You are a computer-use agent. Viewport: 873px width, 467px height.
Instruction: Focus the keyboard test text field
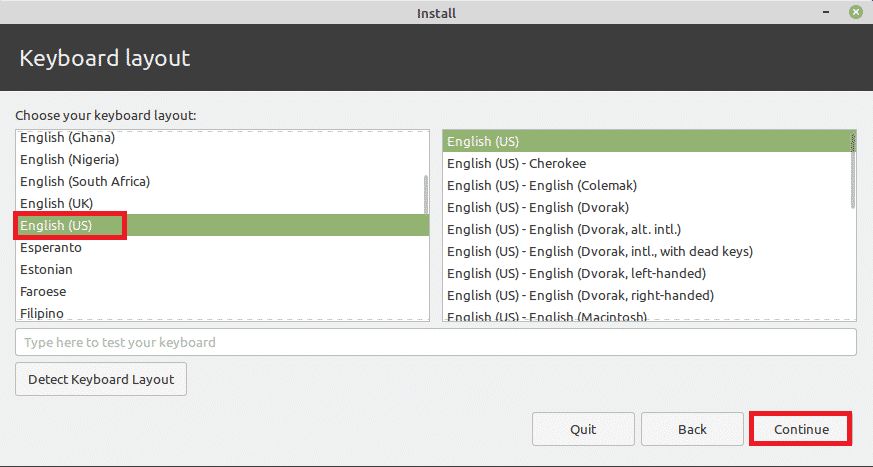pos(435,342)
